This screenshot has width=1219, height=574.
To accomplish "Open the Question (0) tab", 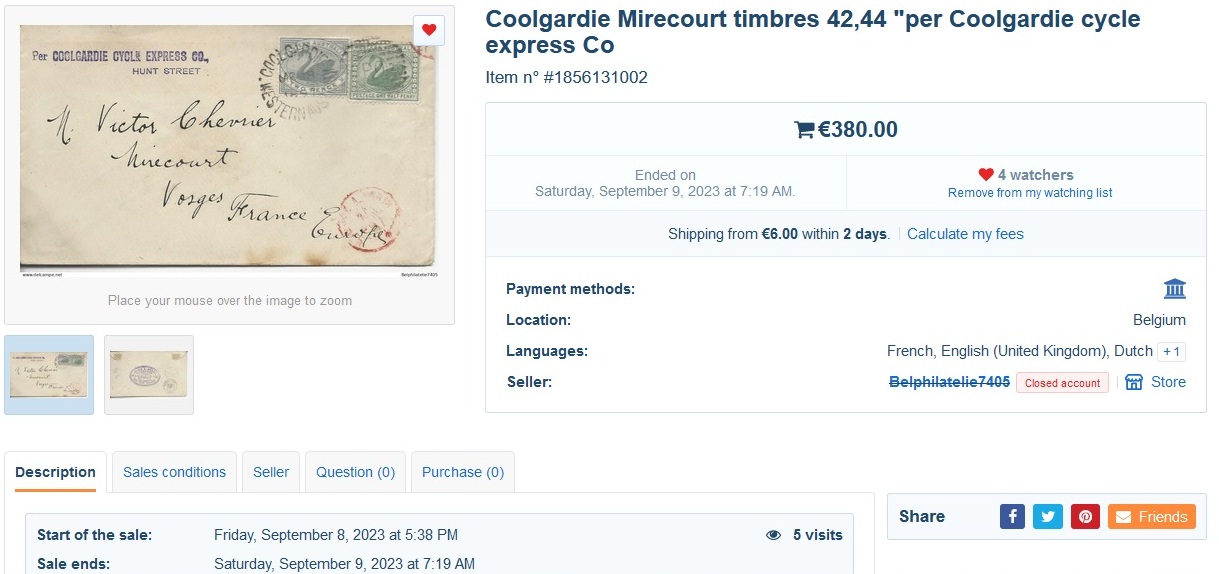I will click(x=356, y=472).
